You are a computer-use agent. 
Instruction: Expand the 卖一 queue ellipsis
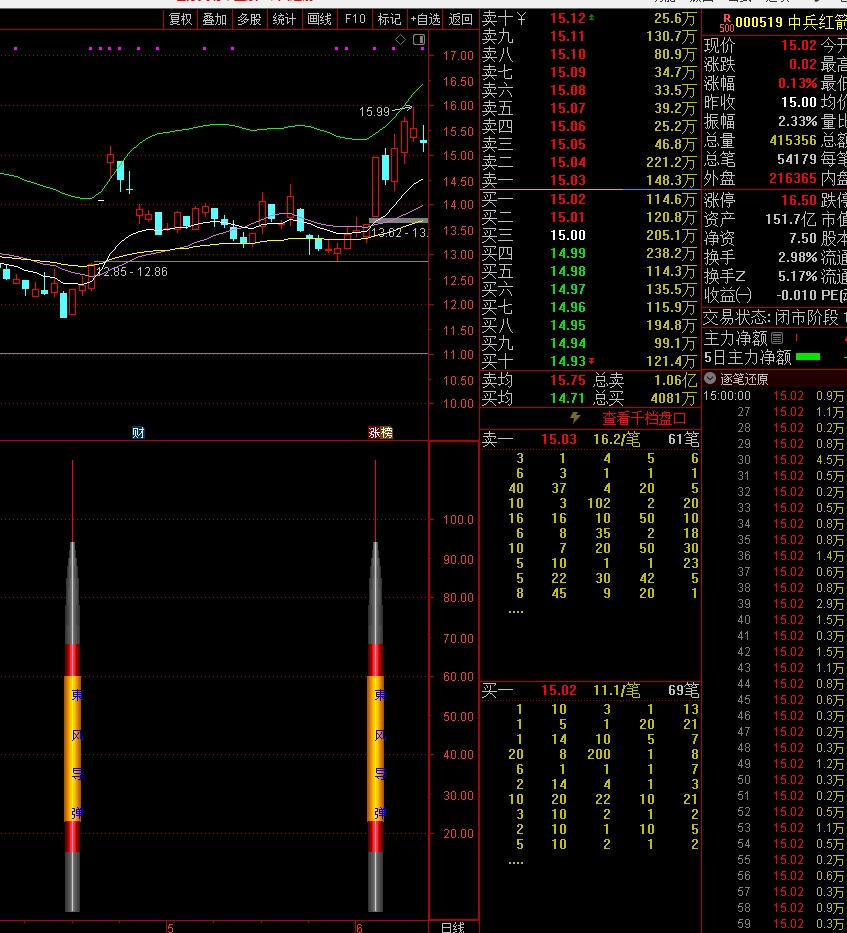tap(515, 610)
